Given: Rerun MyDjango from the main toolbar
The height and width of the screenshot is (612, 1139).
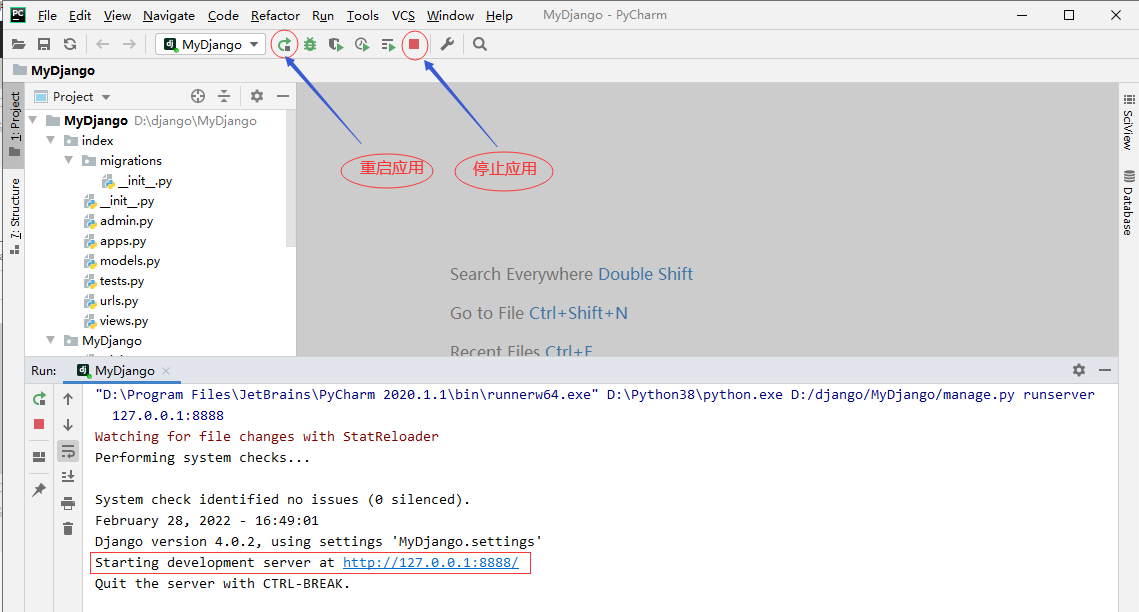Looking at the screenshot, I should coord(285,44).
